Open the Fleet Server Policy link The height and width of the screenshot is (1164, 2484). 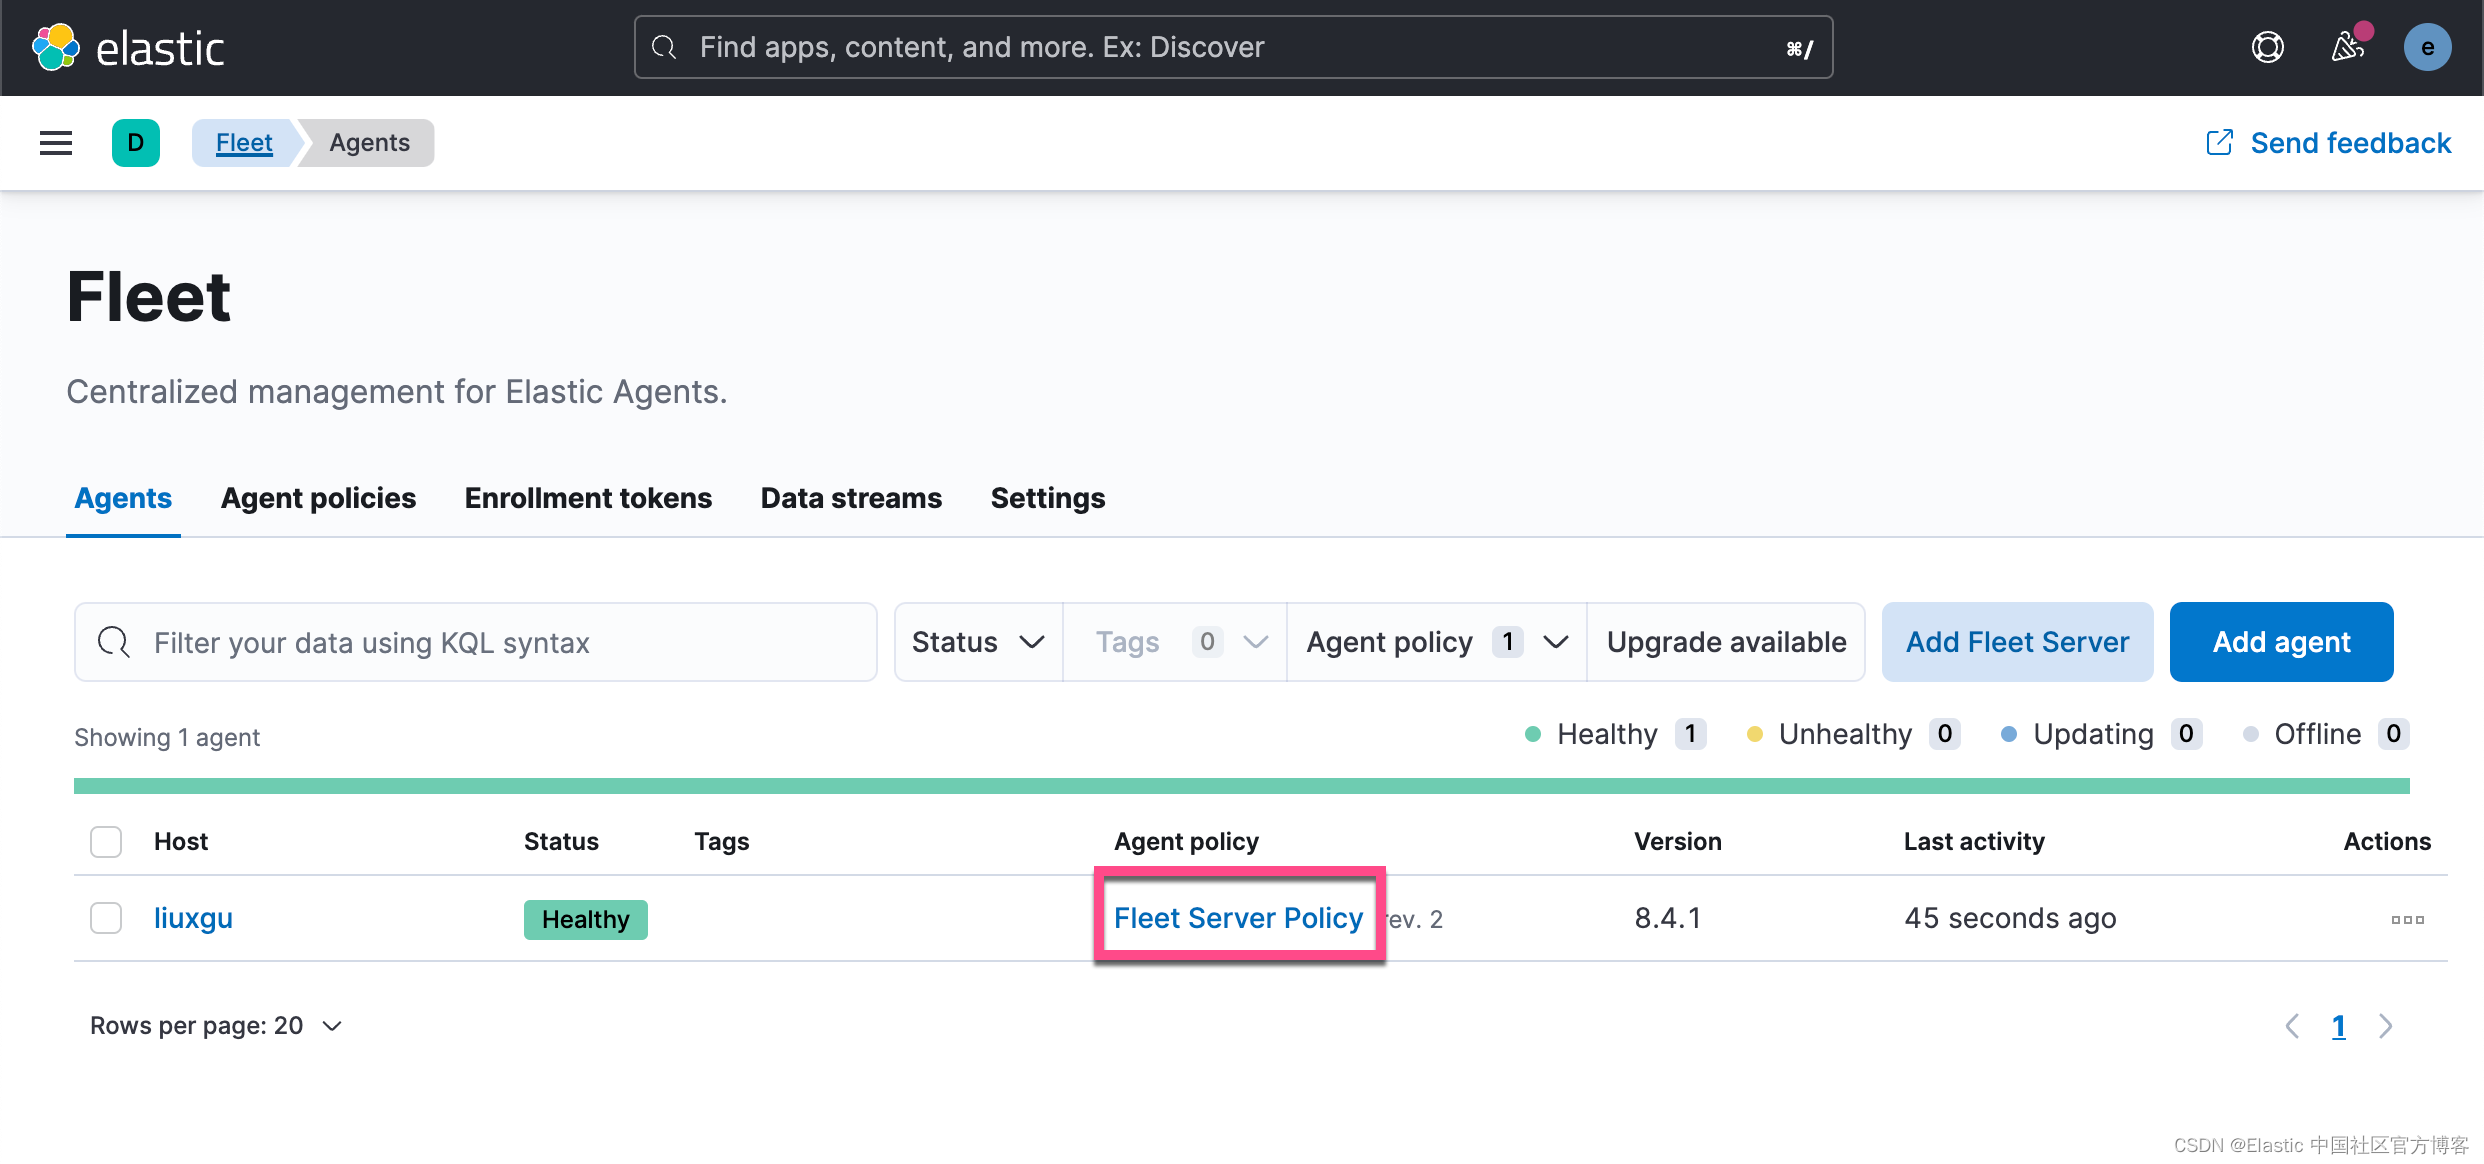click(1238, 918)
